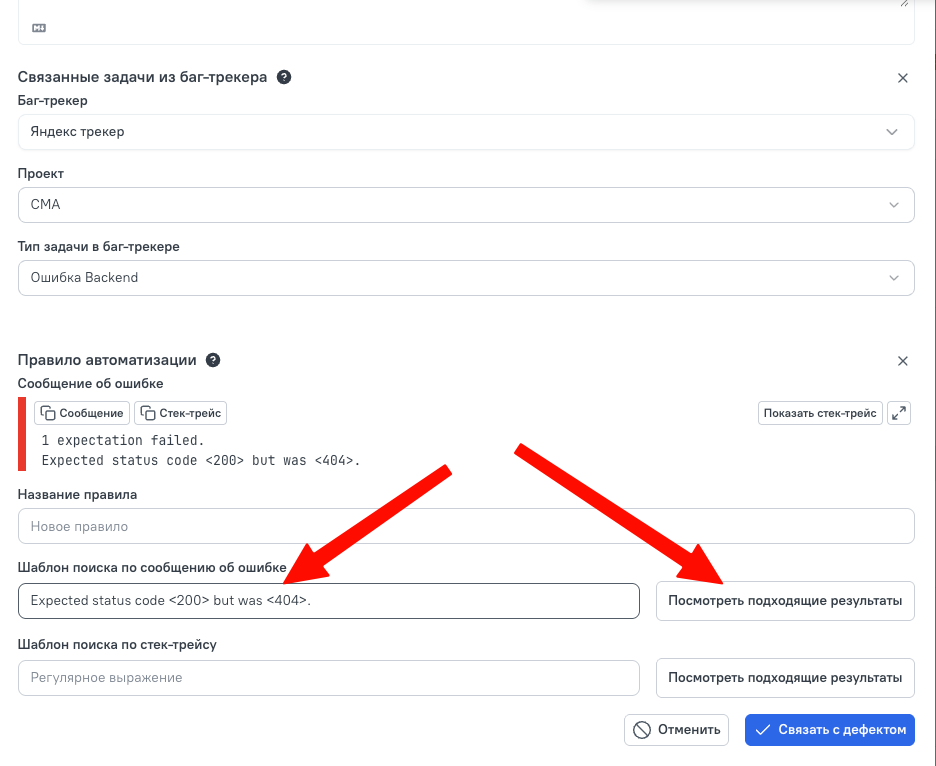The image size is (936, 766).
Task: Expand error message to fullscreen view
Action: [899, 413]
